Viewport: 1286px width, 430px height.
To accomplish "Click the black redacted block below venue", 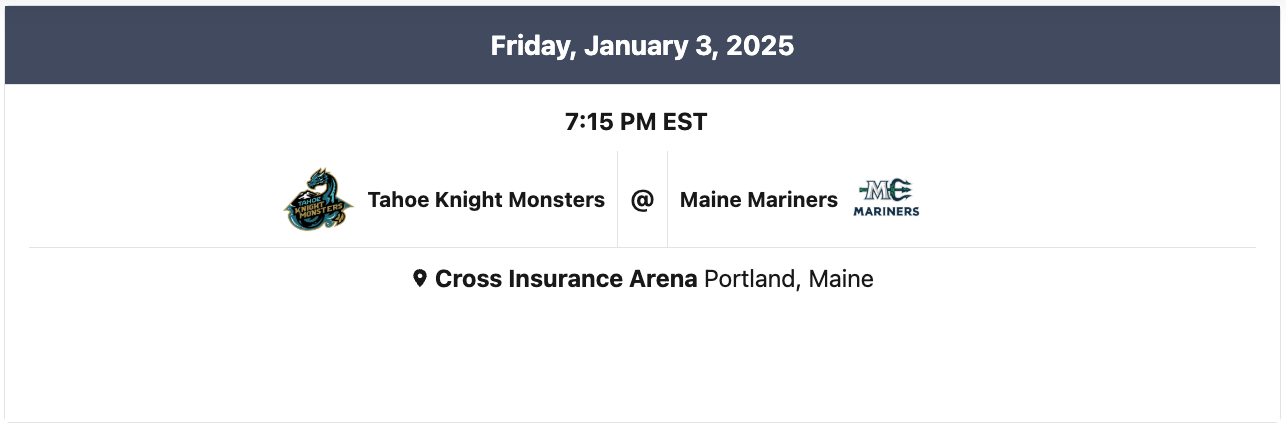I will pyautogui.click(x=641, y=357).
